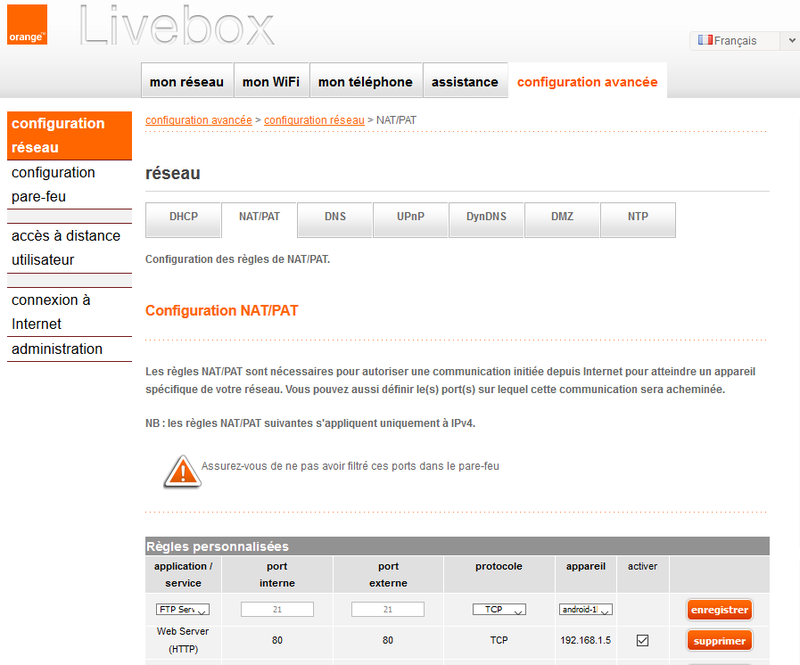Click the Règles personnalisées table header
Image resolution: width=800 pixels, height=665 pixels.
tap(457, 546)
